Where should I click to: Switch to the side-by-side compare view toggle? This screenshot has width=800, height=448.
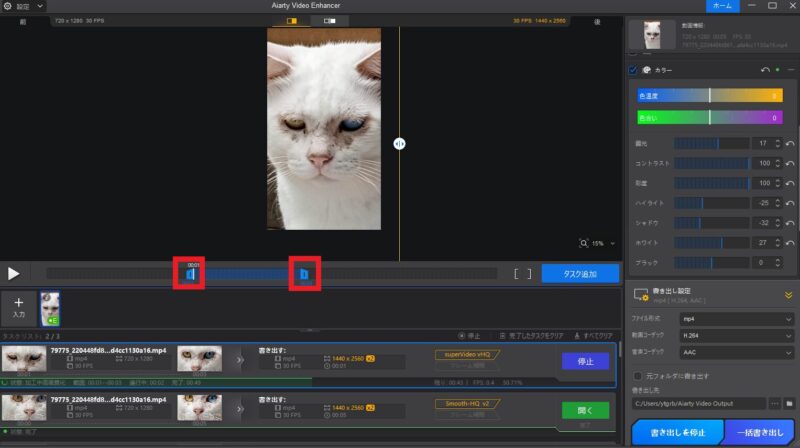(x=329, y=20)
